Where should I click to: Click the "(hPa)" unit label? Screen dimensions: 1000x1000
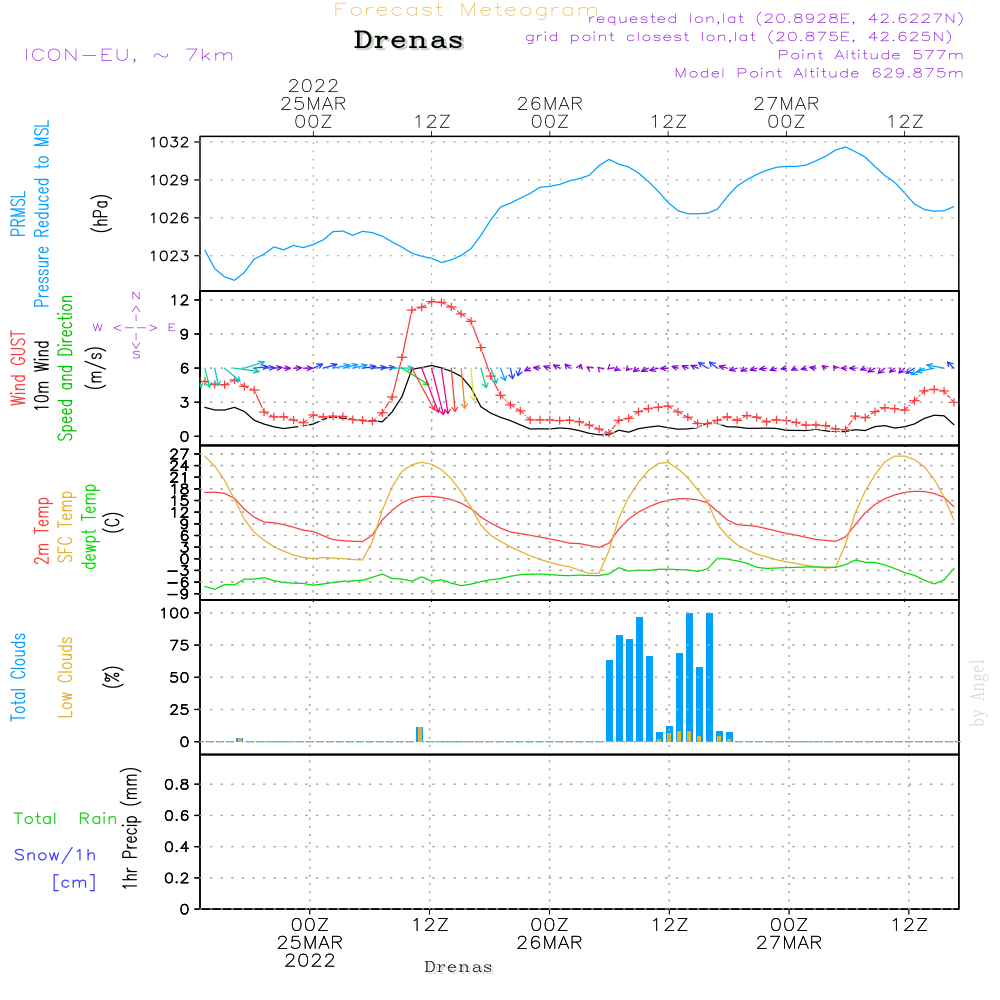pyautogui.click(x=101, y=213)
